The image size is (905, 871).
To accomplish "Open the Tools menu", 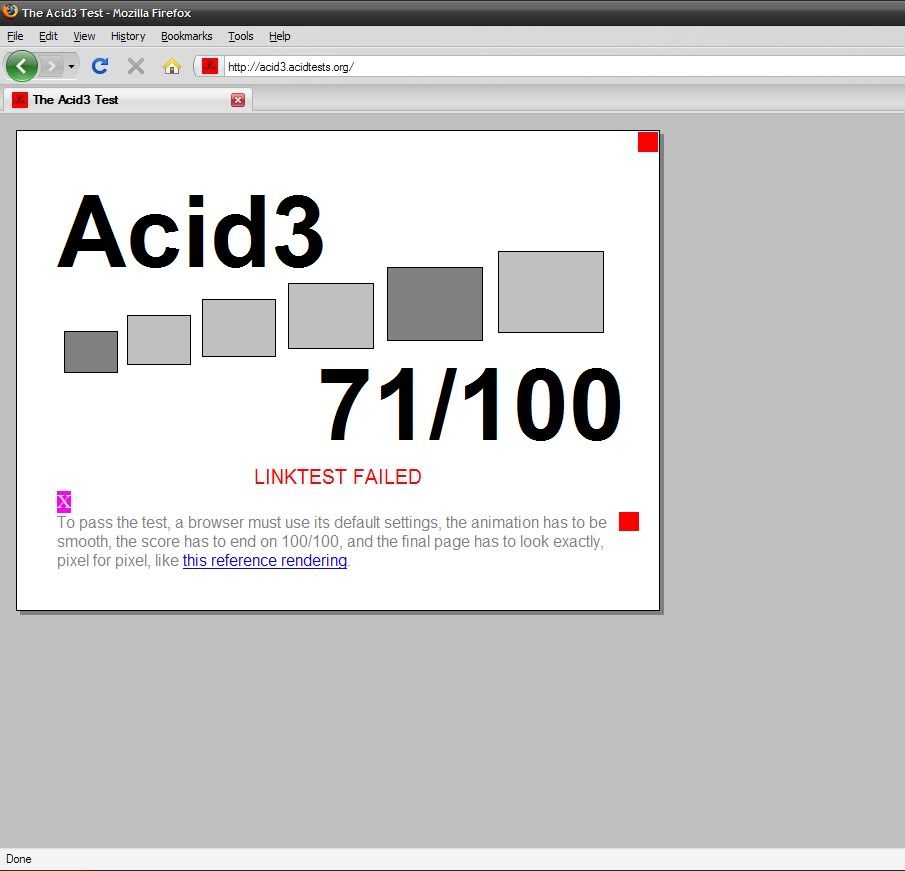I will pos(241,36).
